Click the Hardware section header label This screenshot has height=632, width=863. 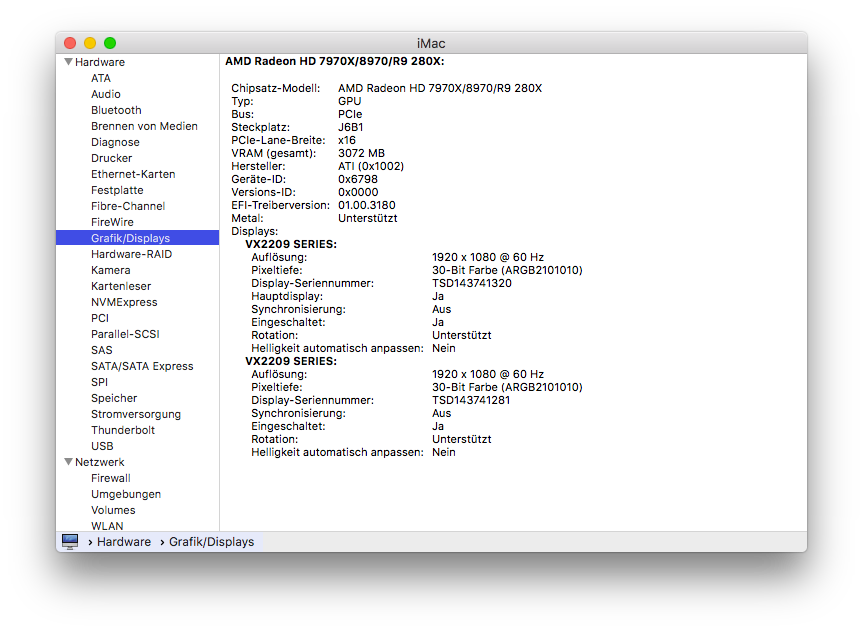[x=100, y=62]
